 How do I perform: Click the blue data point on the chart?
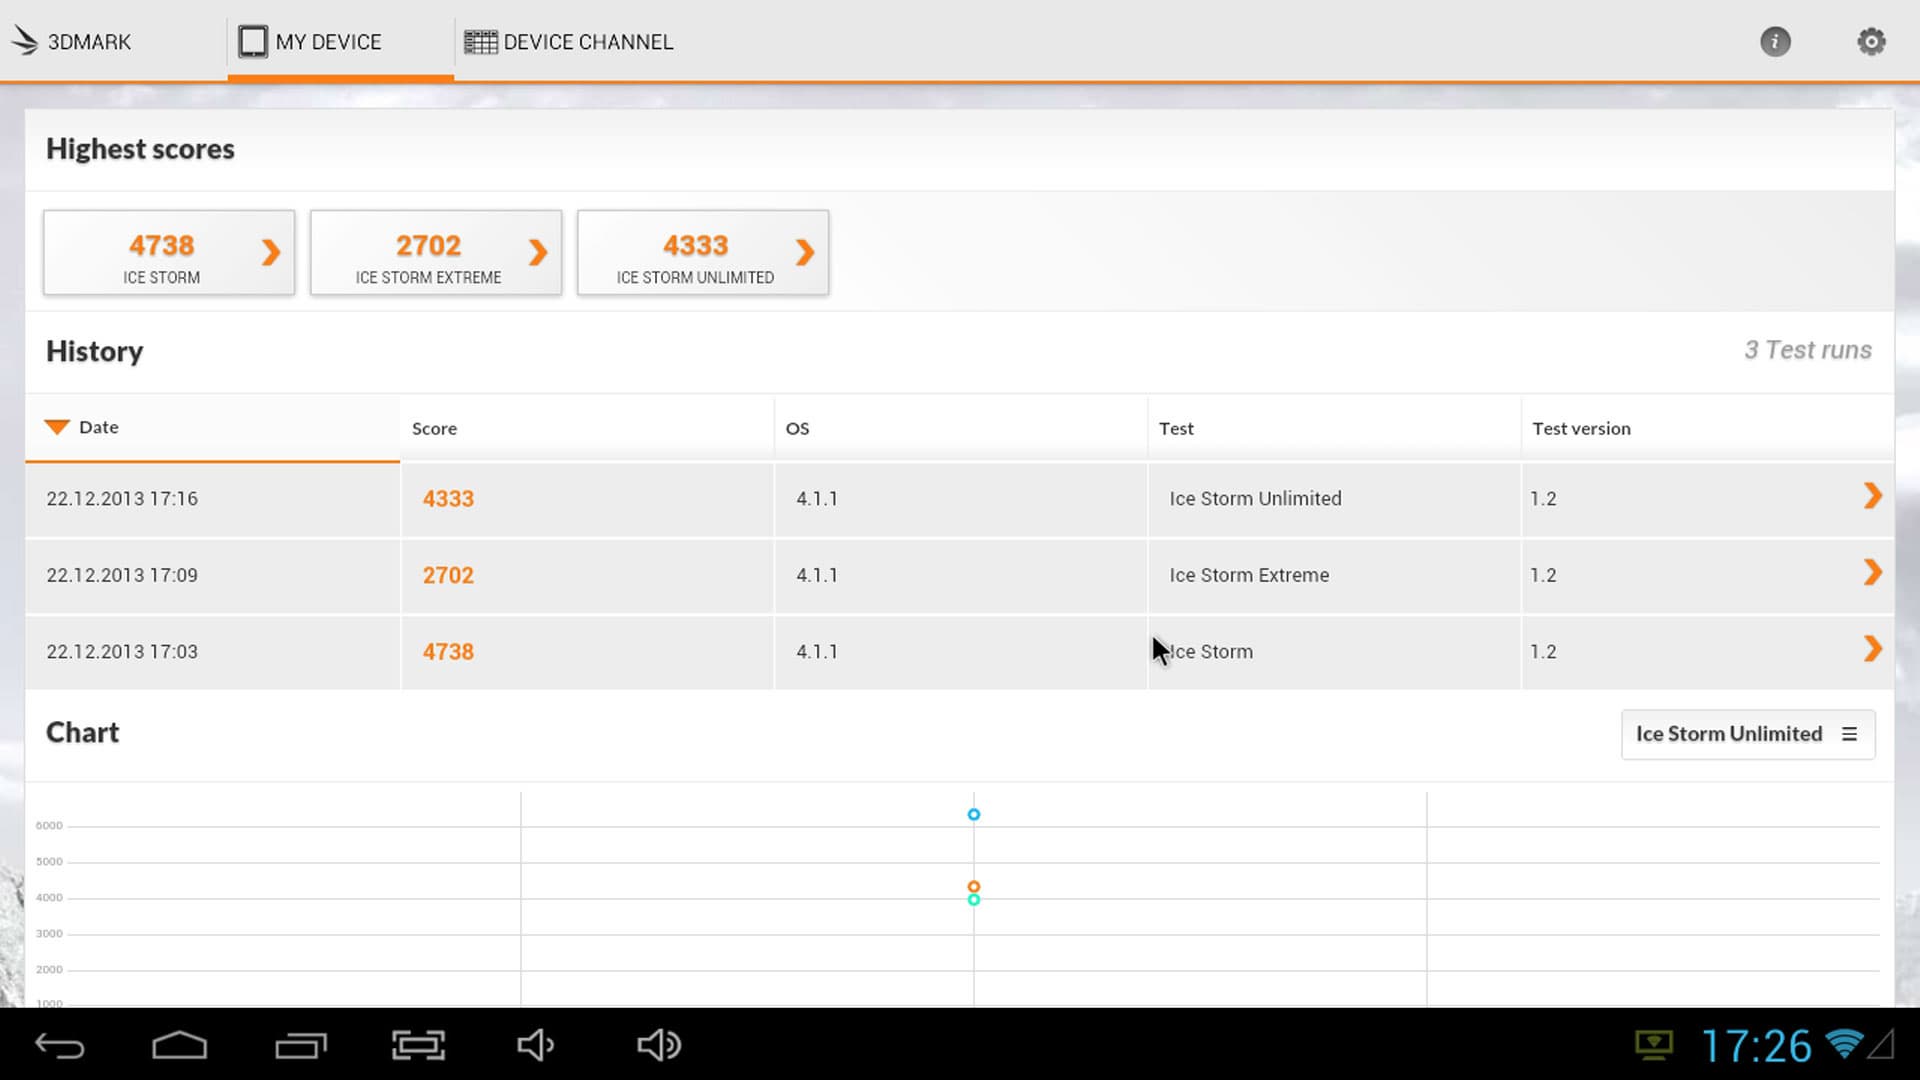[974, 815]
